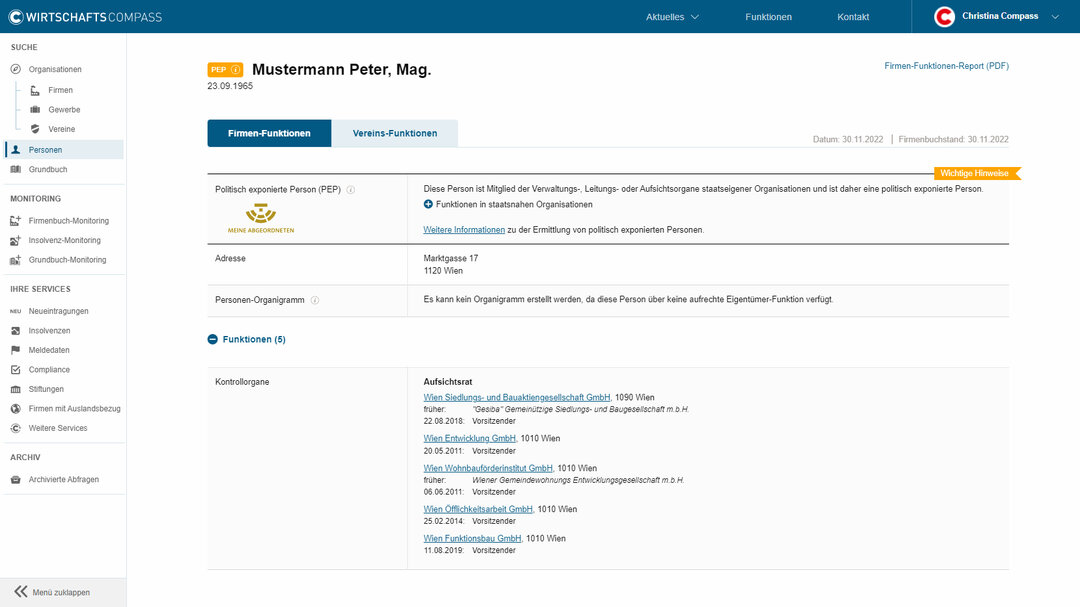Image resolution: width=1080 pixels, height=607 pixels.
Task: Open Firmen-Funktionen-Report (PDF) link
Action: pyautogui.click(x=946, y=66)
